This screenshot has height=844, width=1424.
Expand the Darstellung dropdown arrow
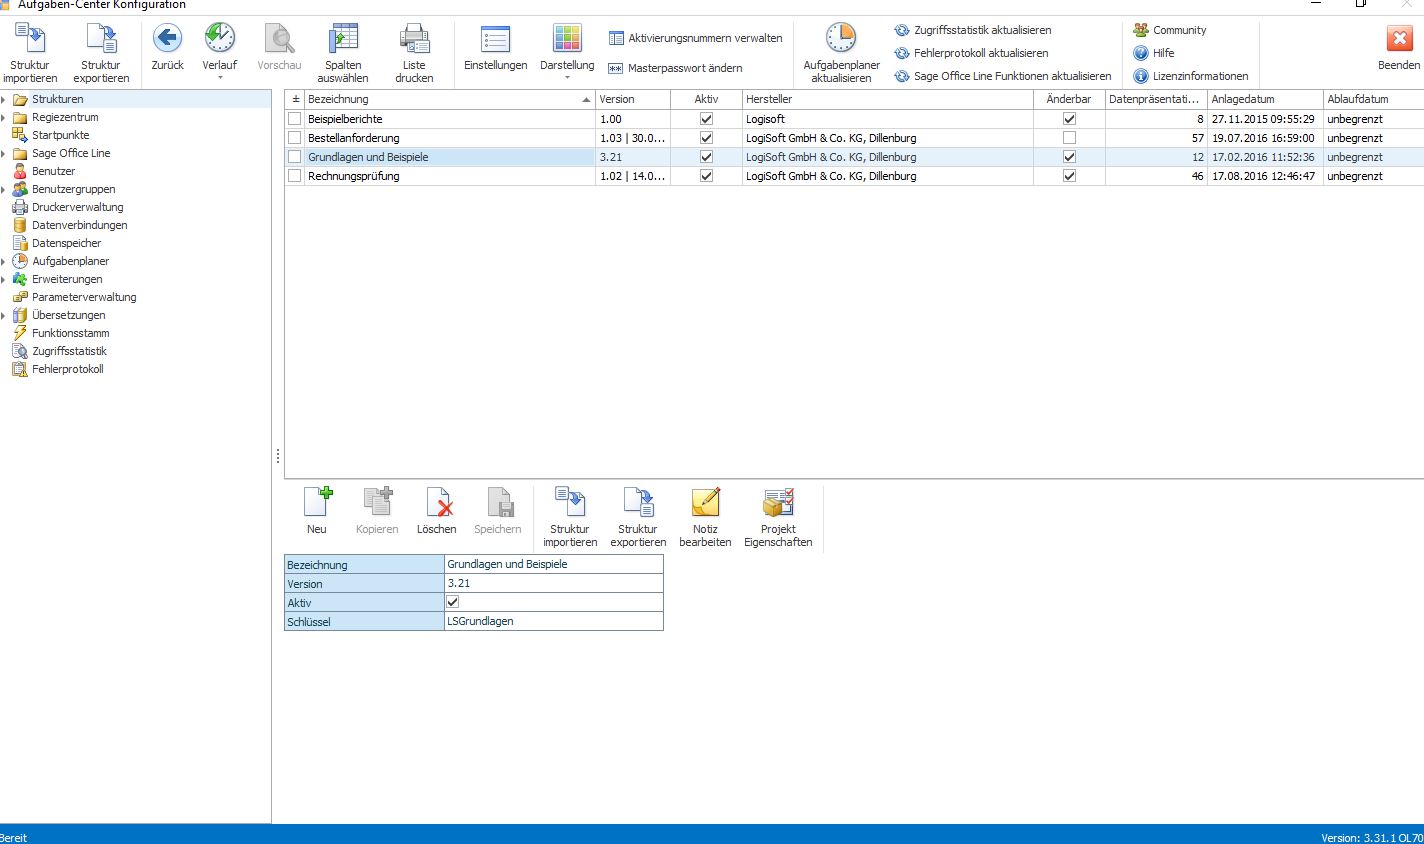567,78
